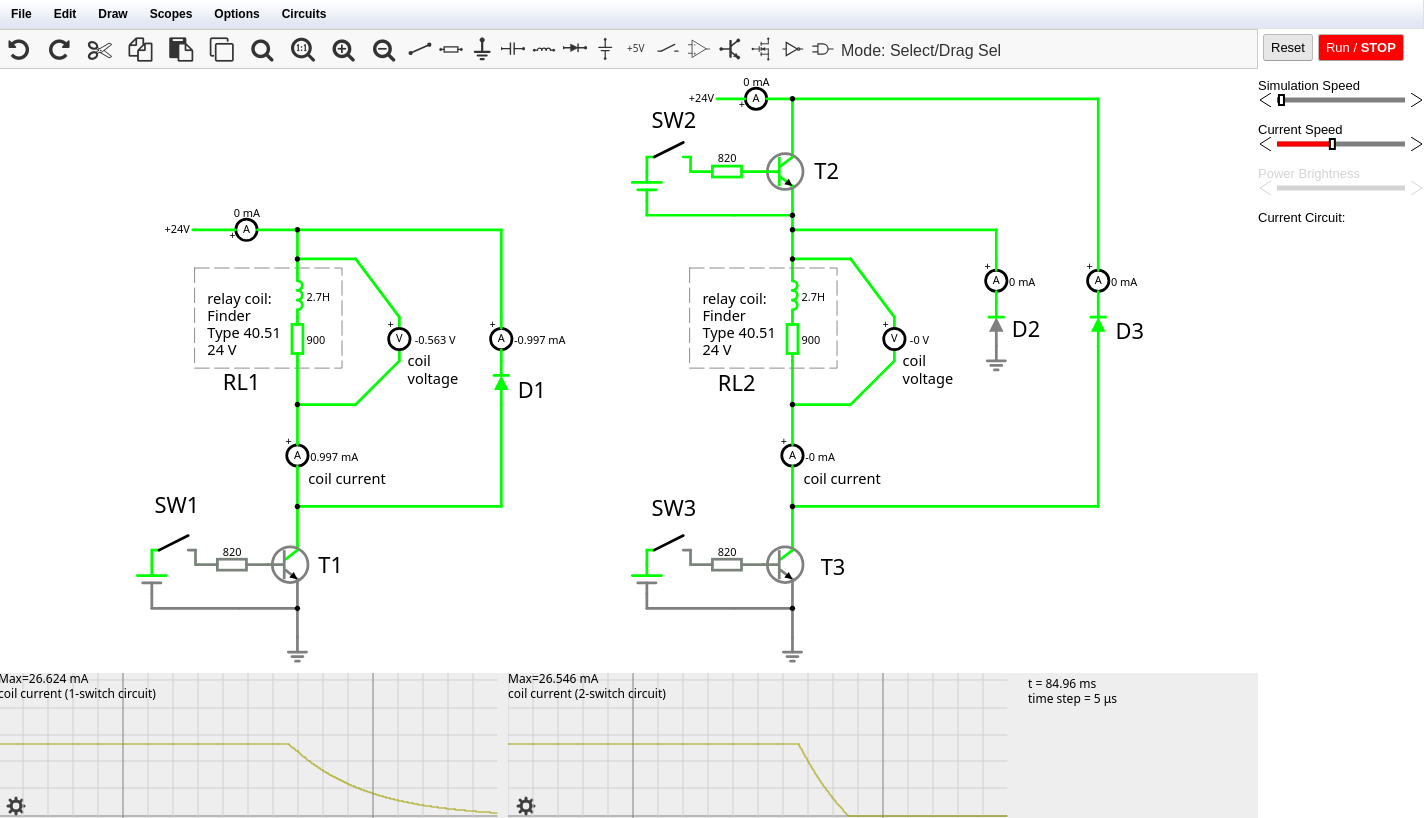The height and width of the screenshot is (818, 1424).
Task: Select the Inductor component tool
Action: pyautogui.click(x=543, y=49)
